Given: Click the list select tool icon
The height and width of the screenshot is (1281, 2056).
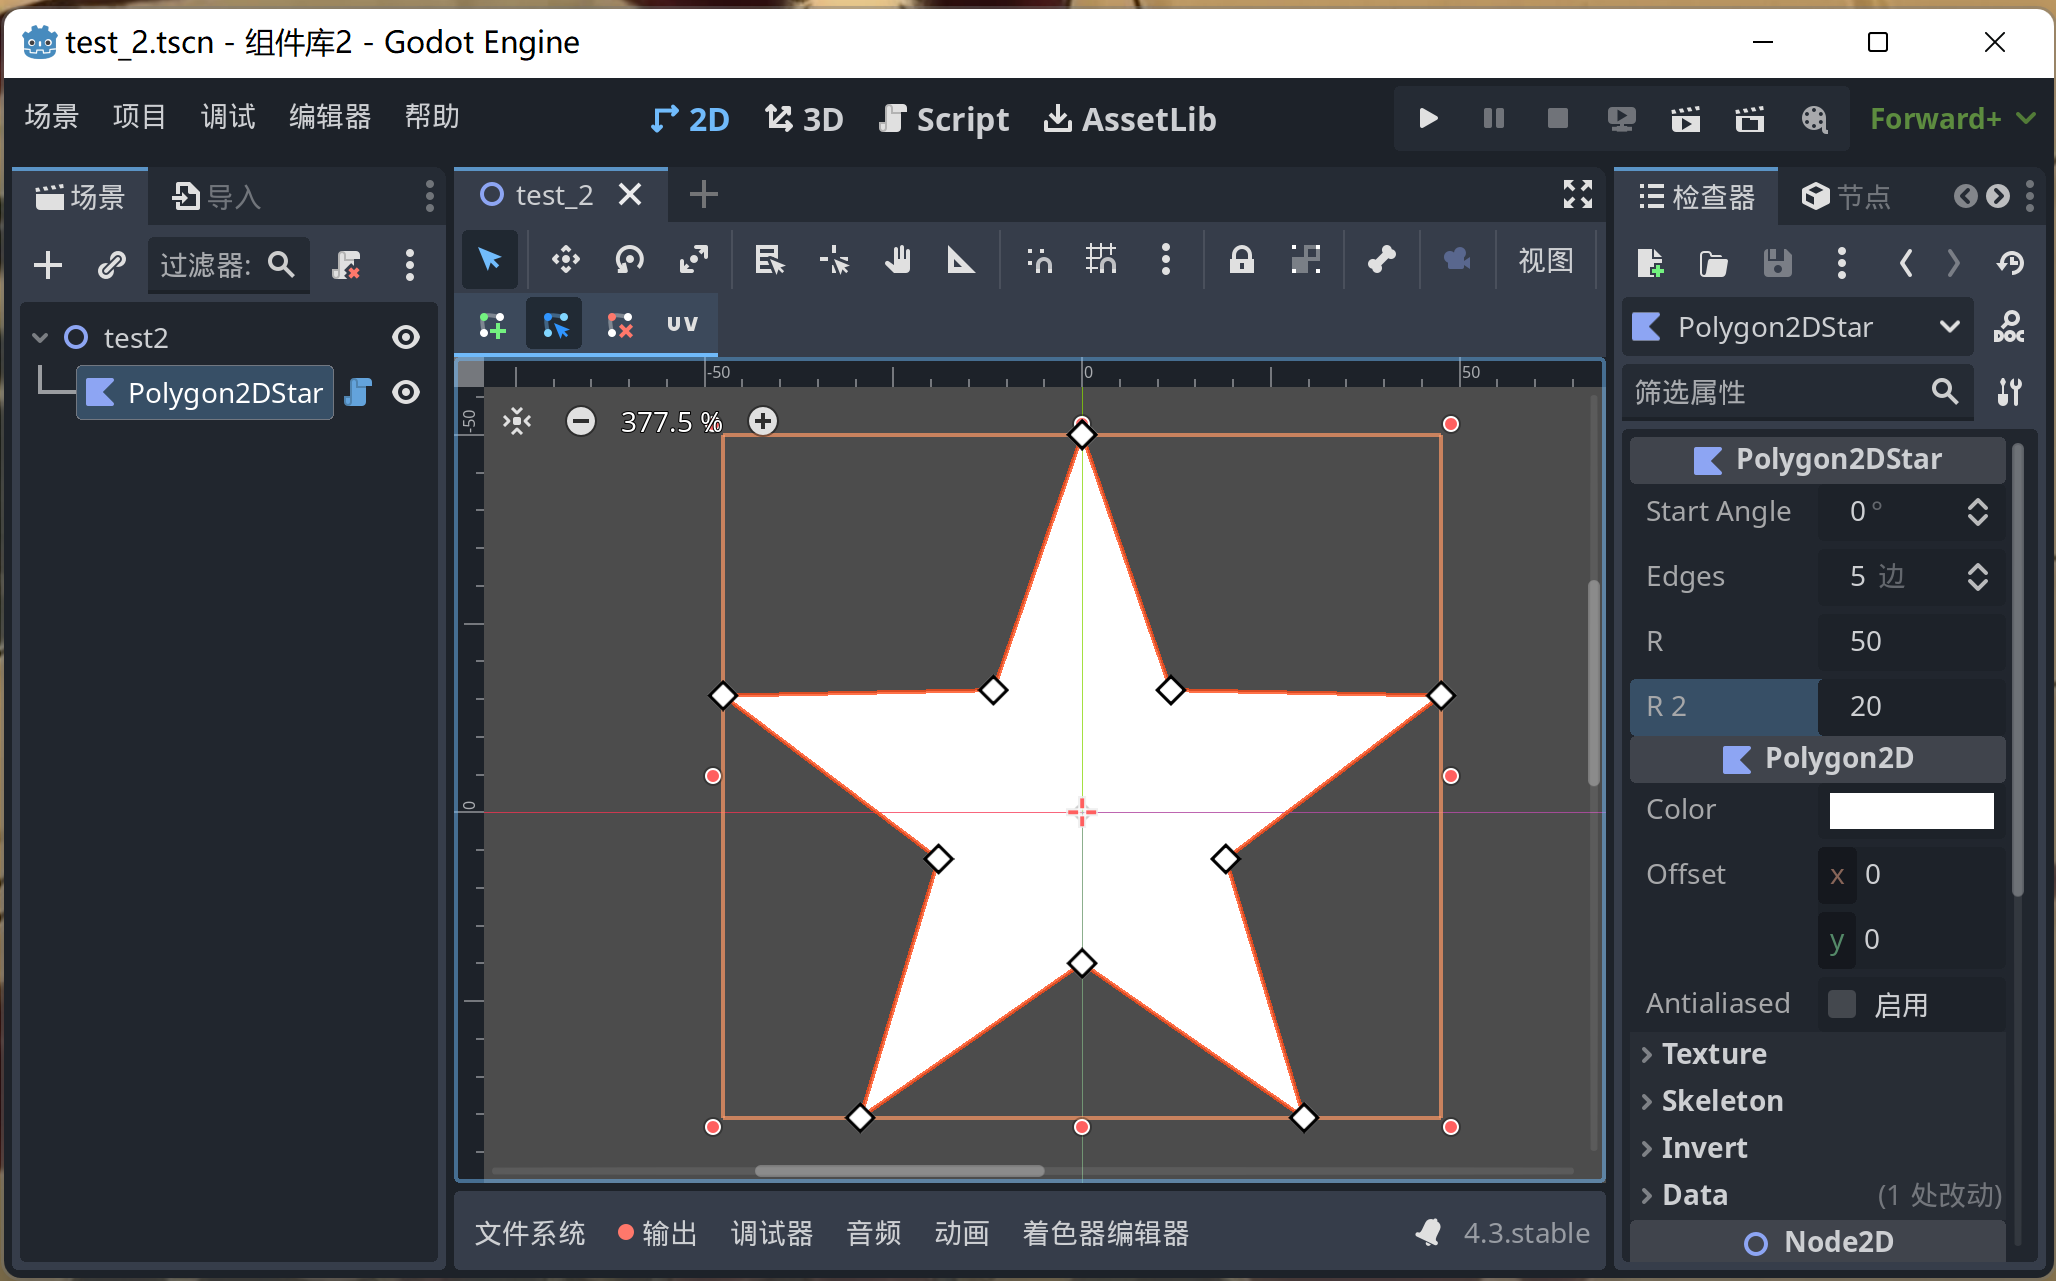Looking at the screenshot, I should (x=769, y=260).
